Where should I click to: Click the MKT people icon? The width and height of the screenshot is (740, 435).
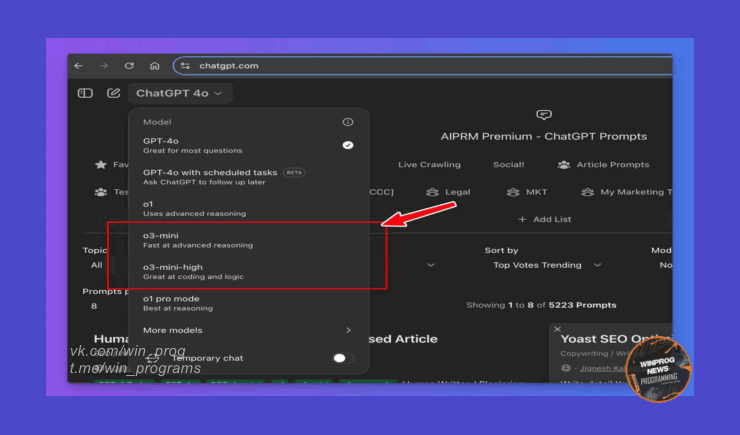click(x=513, y=192)
